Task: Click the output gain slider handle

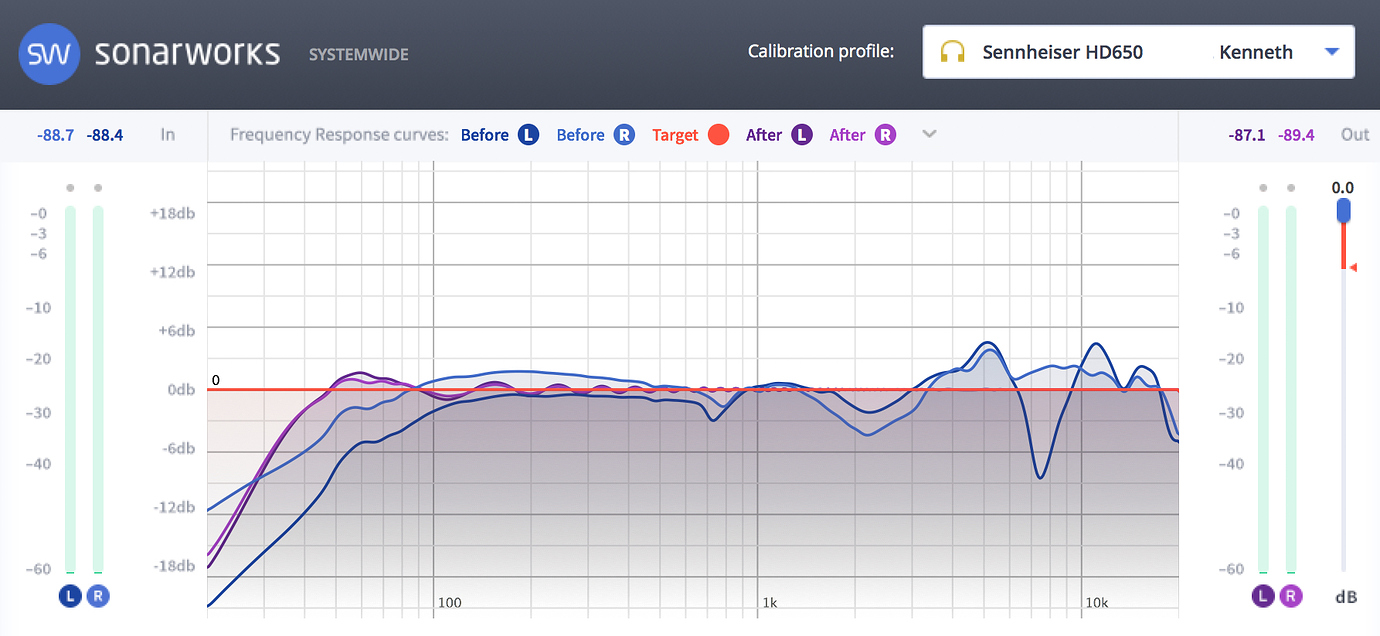Action: (1344, 210)
